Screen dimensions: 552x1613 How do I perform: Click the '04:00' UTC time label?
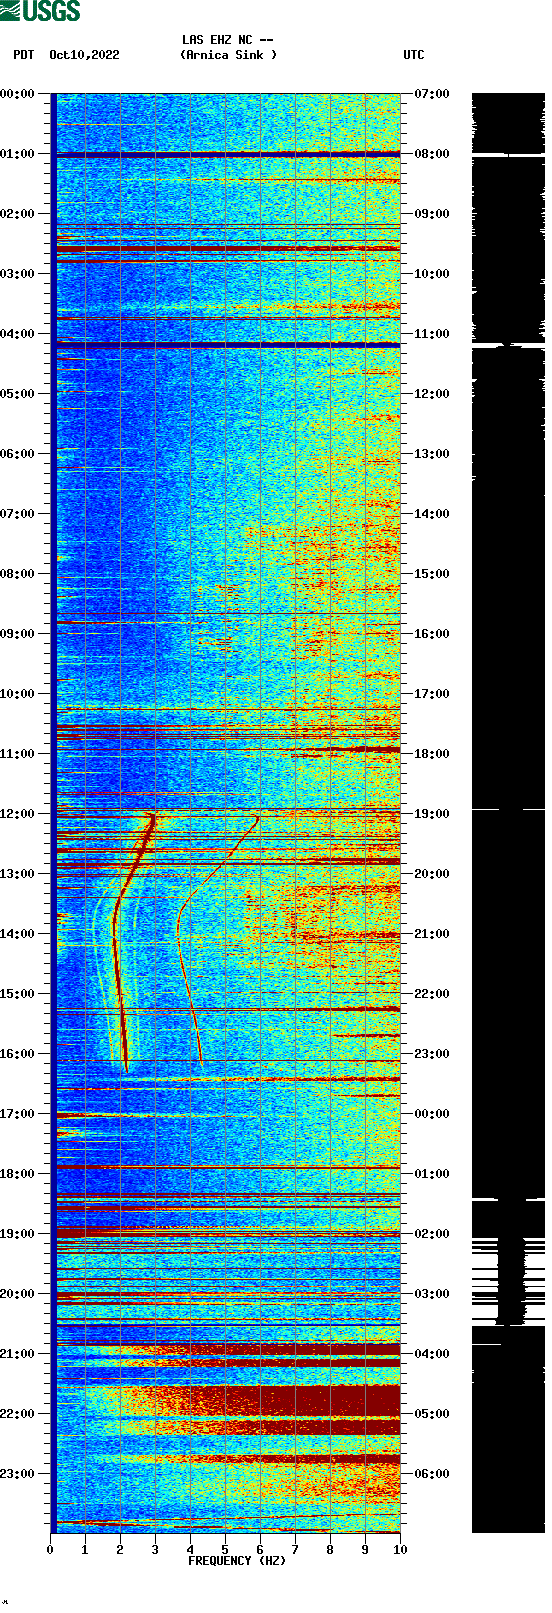point(432,1354)
